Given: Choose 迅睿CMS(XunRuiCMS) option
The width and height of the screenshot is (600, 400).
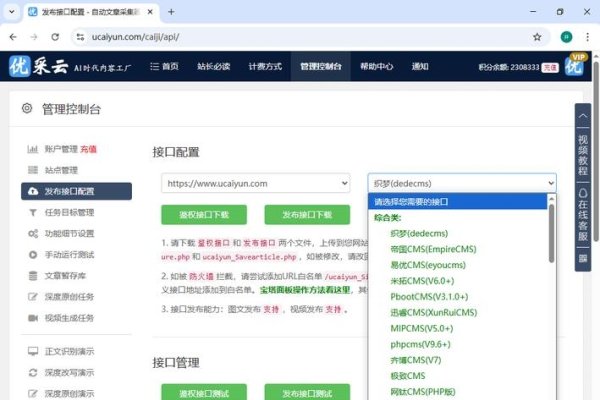Looking at the screenshot, I should pyautogui.click(x=434, y=312).
